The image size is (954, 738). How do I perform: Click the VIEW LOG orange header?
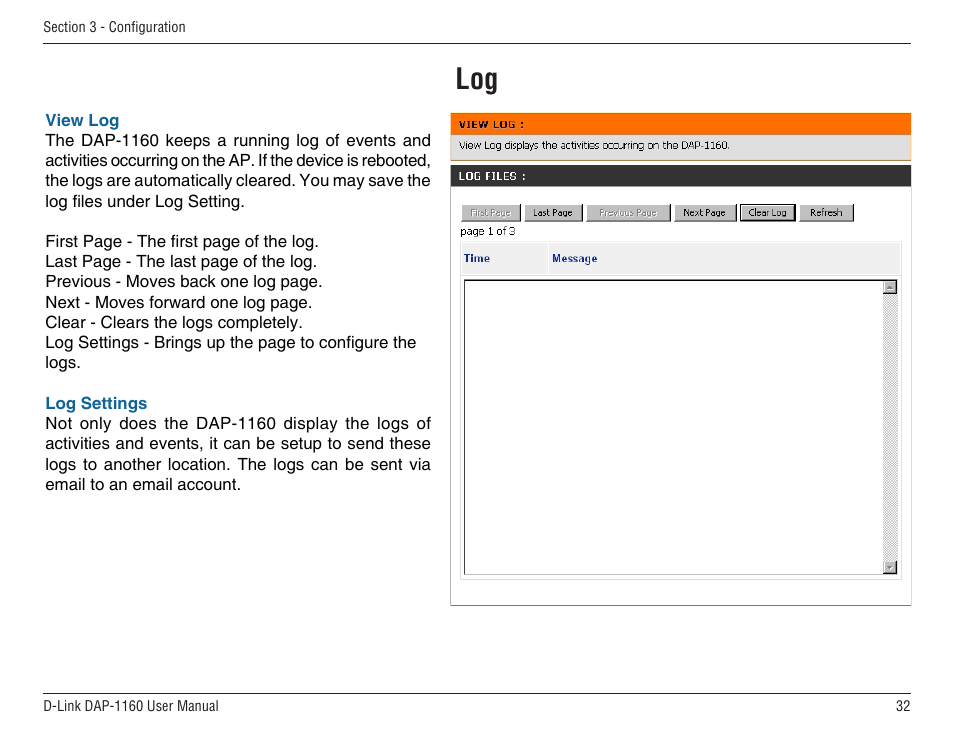click(x=680, y=124)
